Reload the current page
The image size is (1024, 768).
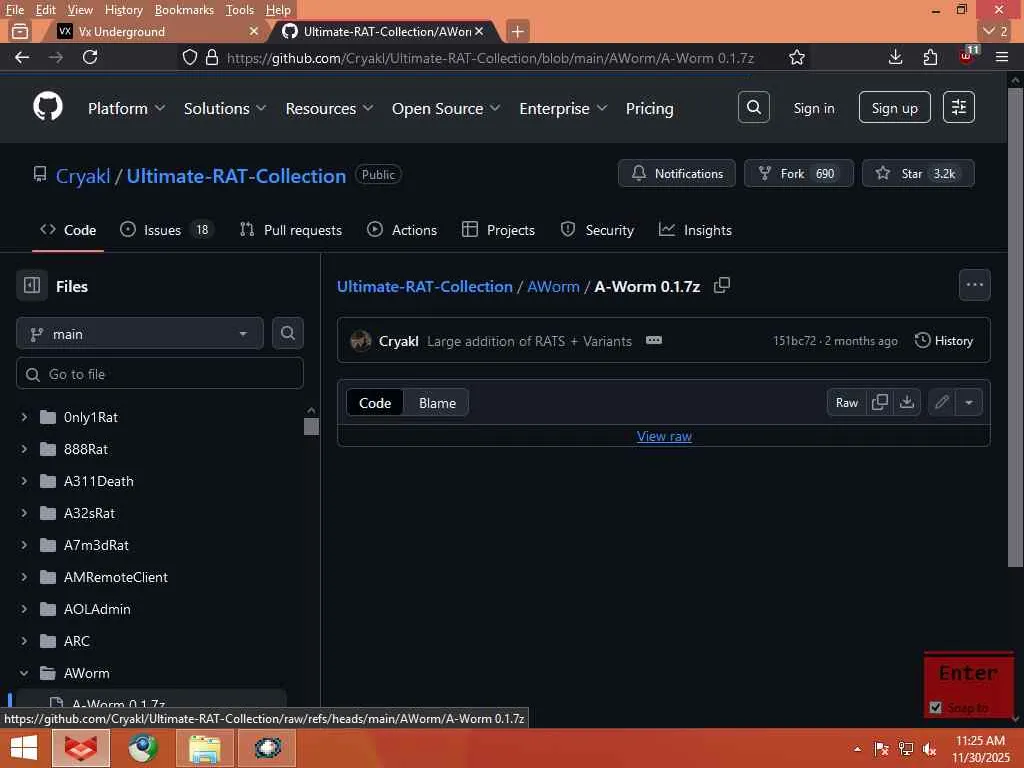[x=90, y=57]
